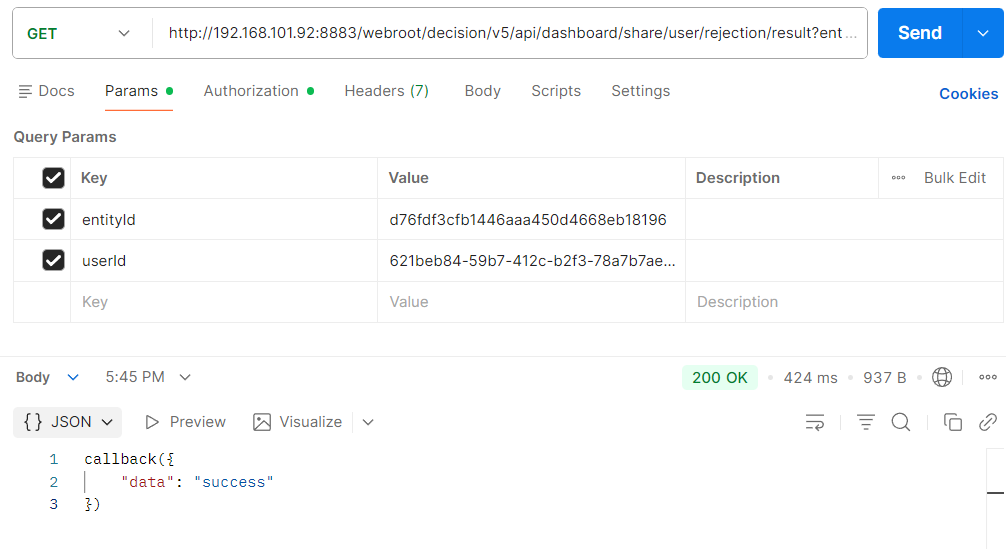1006x549 pixels.
Task: Click the Key column header
Action: tap(94, 178)
